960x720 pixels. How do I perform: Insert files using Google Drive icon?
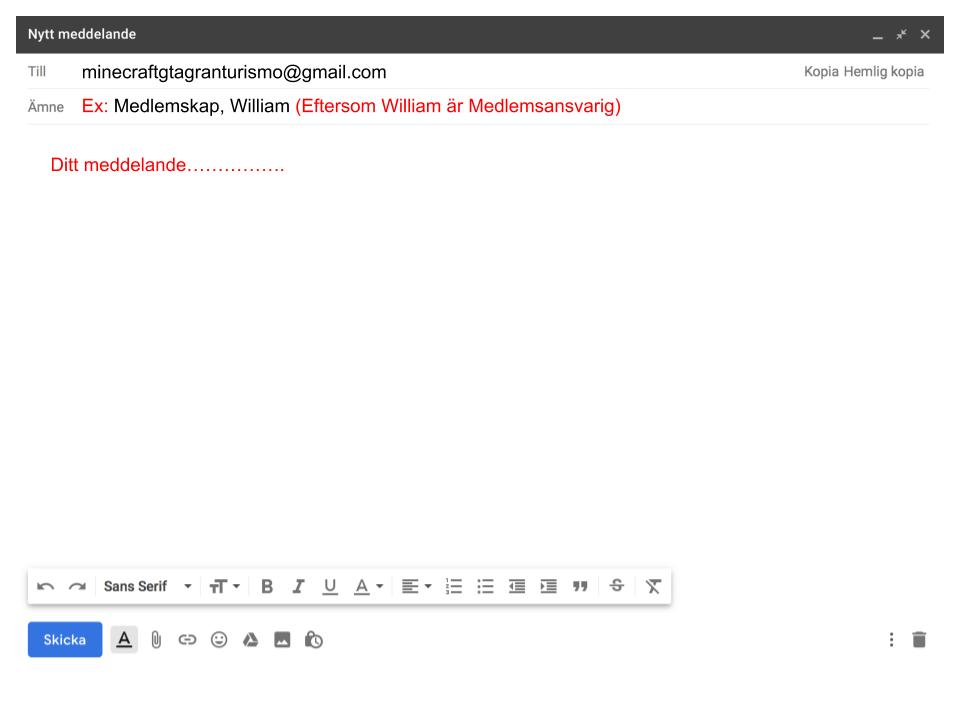click(249, 640)
